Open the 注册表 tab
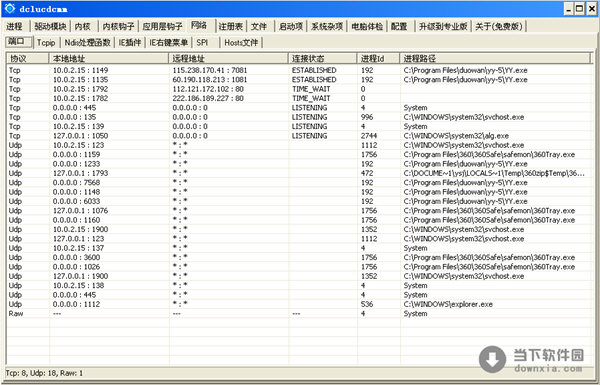 tap(231, 26)
